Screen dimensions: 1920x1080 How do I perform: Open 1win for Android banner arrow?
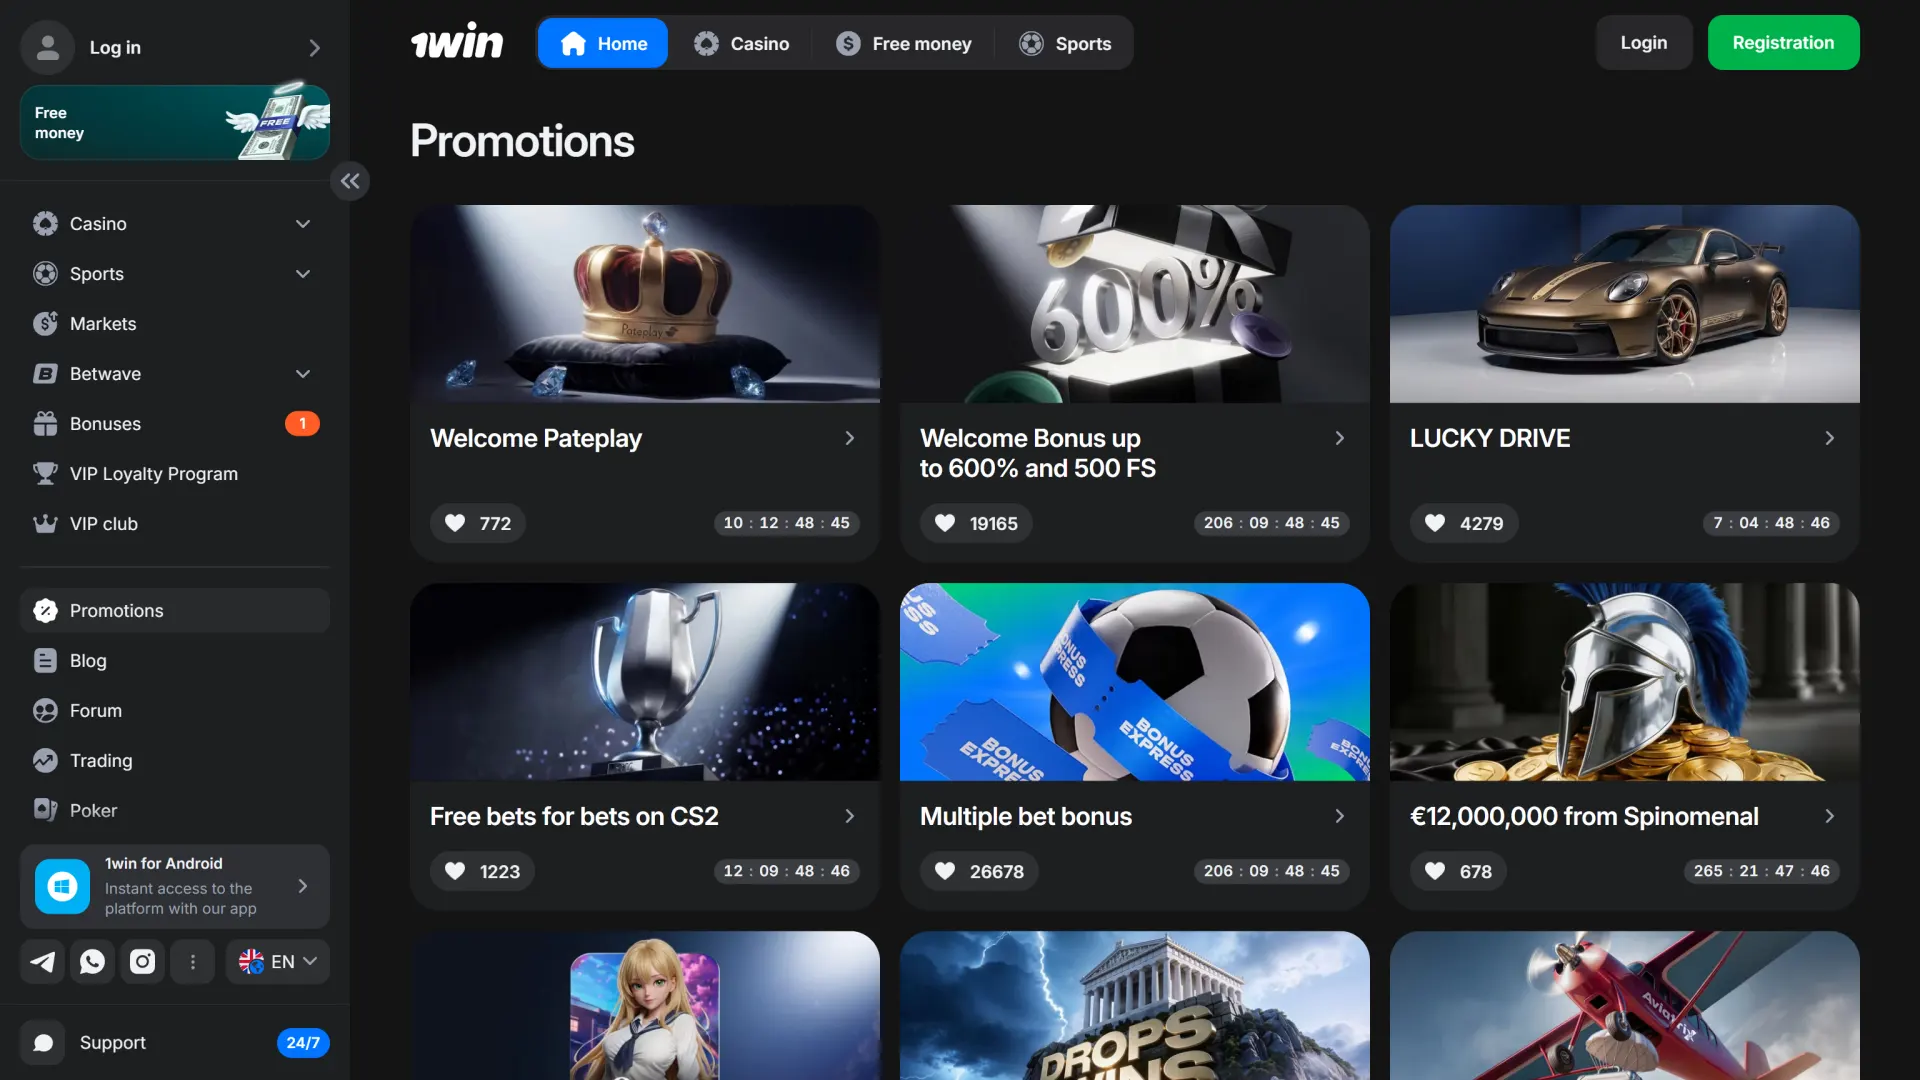tap(302, 886)
